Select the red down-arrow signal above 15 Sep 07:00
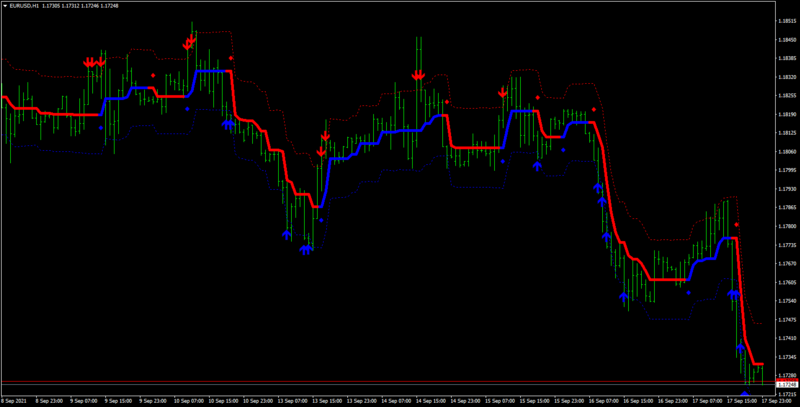Viewport: 800px width, 407px height. point(503,92)
